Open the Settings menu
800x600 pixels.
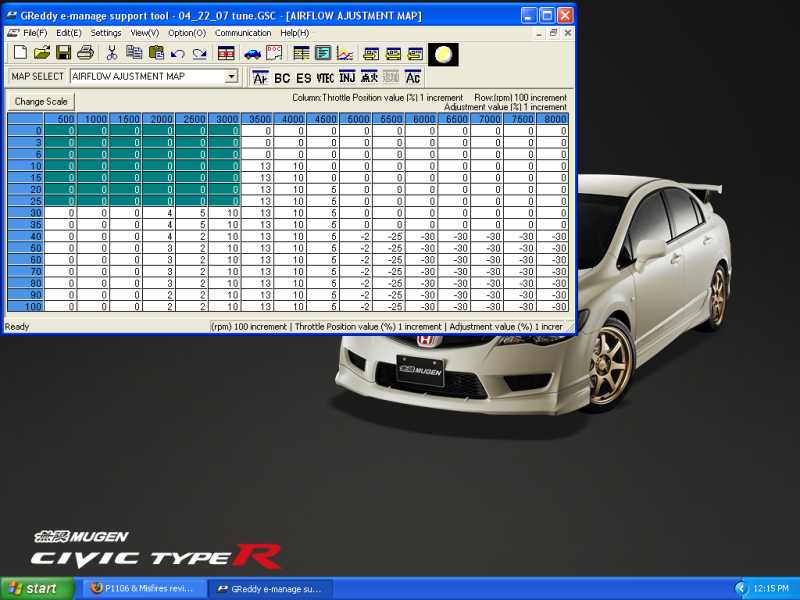[x=106, y=33]
